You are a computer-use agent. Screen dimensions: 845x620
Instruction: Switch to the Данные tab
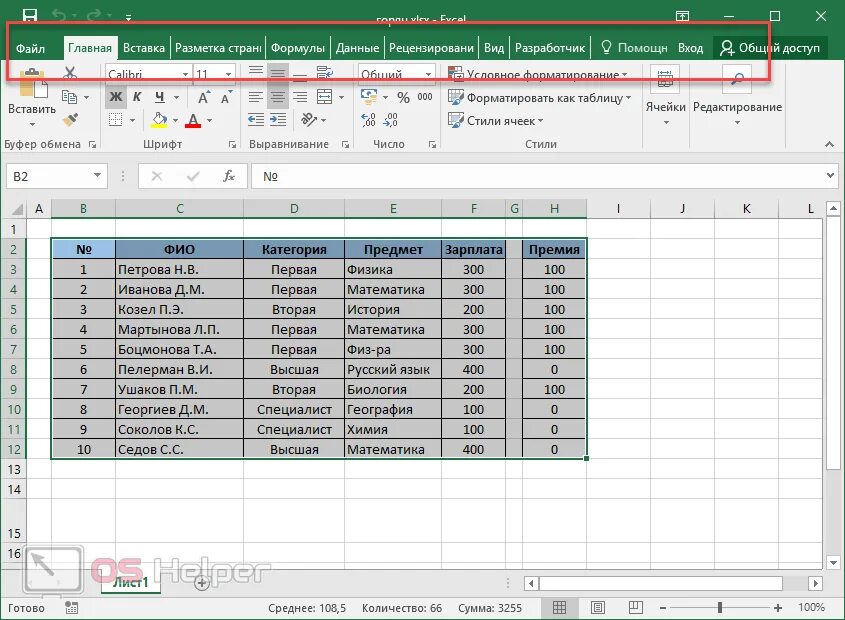(357, 48)
